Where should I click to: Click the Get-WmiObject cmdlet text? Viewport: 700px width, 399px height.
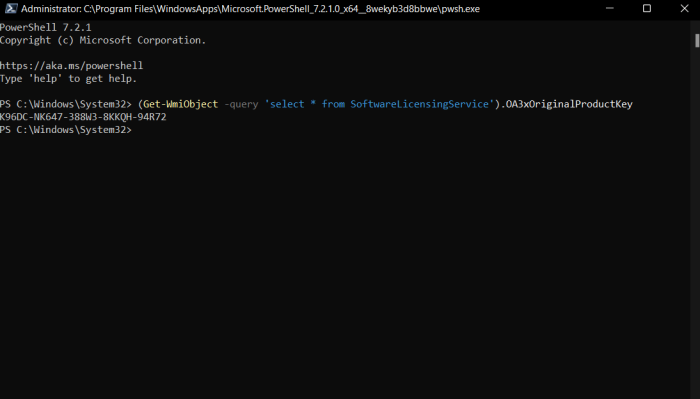pos(180,104)
